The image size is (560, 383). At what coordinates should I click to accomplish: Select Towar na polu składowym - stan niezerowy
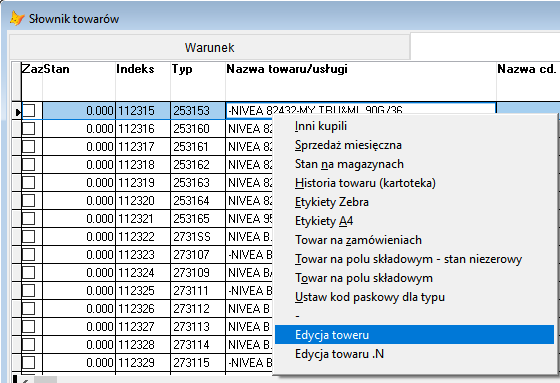point(414,259)
